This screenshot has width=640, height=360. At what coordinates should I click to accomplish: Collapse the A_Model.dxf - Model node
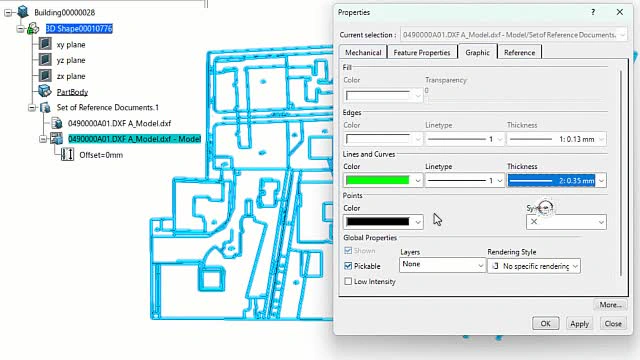pyautogui.click(x=43, y=139)
